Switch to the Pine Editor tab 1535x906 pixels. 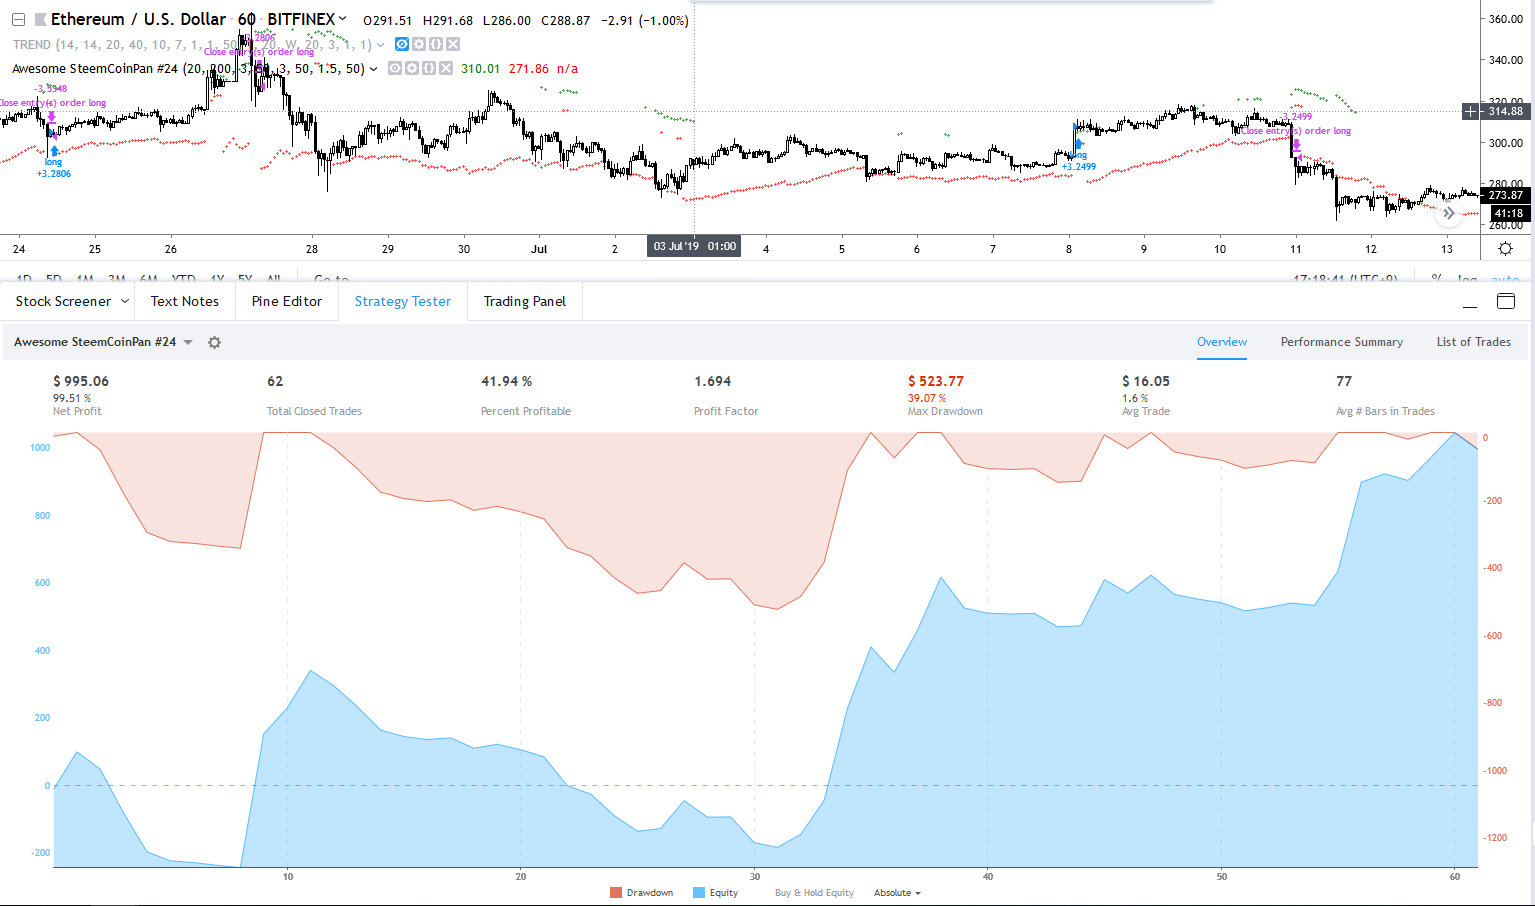point(287,301)
